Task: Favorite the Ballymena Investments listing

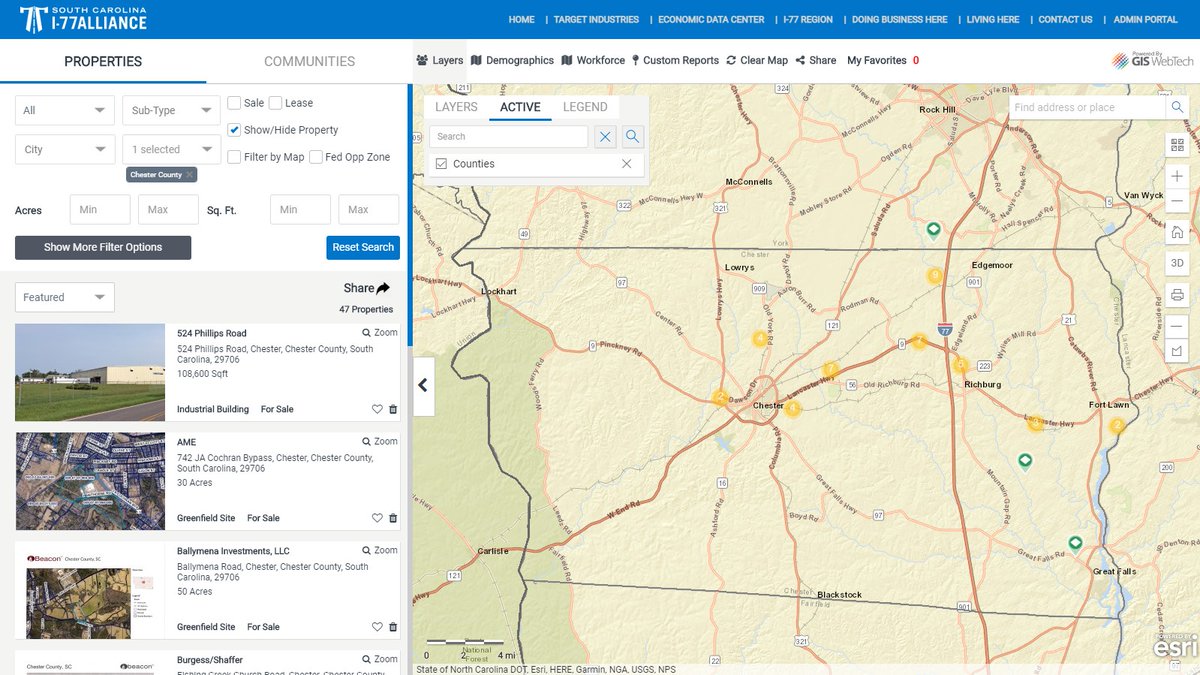Action: (x=377, y=627)
